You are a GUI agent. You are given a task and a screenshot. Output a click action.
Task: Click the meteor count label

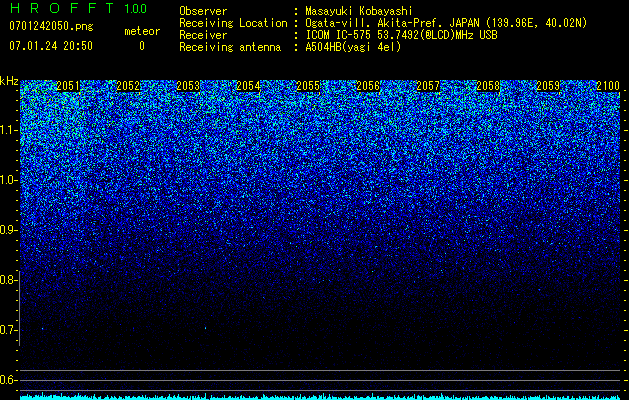point(142,31)
